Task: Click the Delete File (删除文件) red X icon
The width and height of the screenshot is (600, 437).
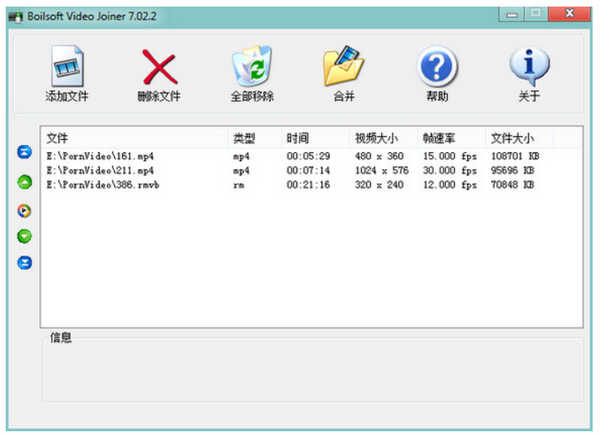Action: point(159,67)
